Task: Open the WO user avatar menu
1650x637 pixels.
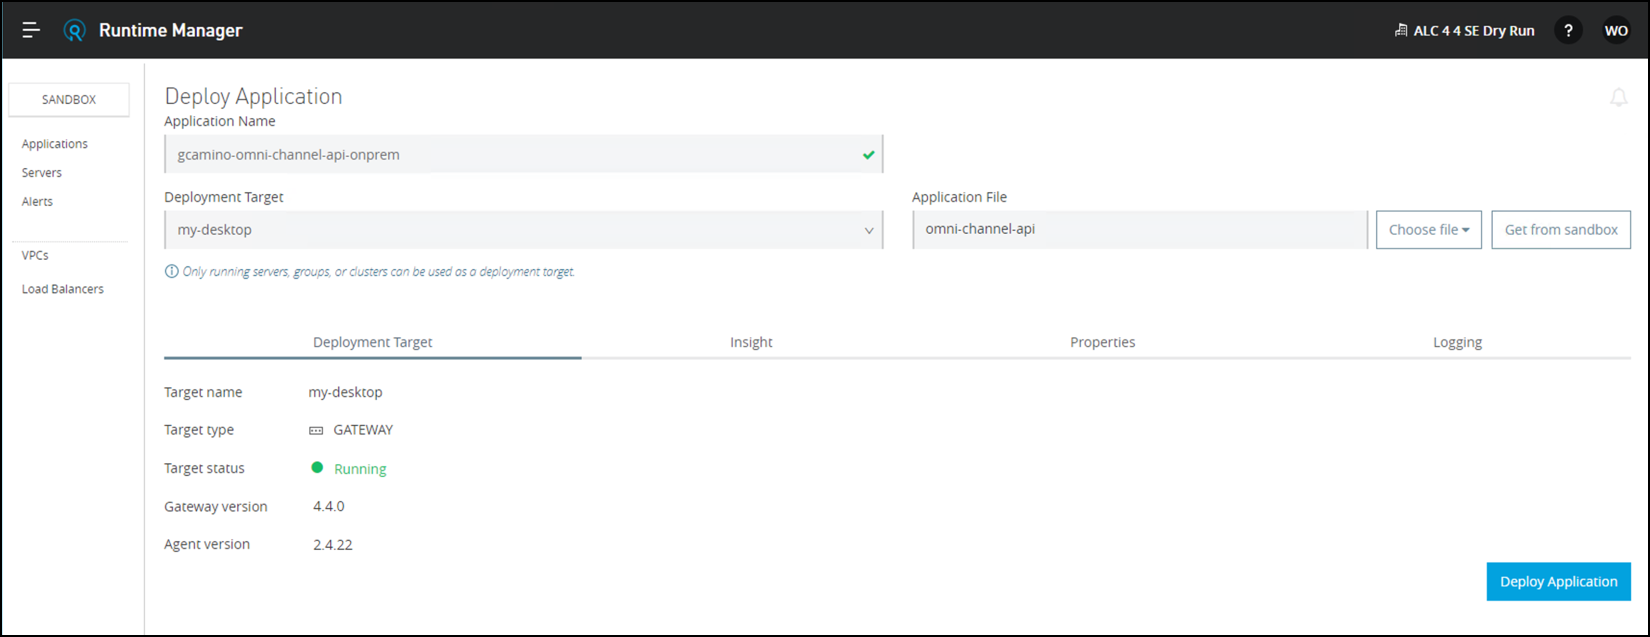Action: click(1616, 31)
